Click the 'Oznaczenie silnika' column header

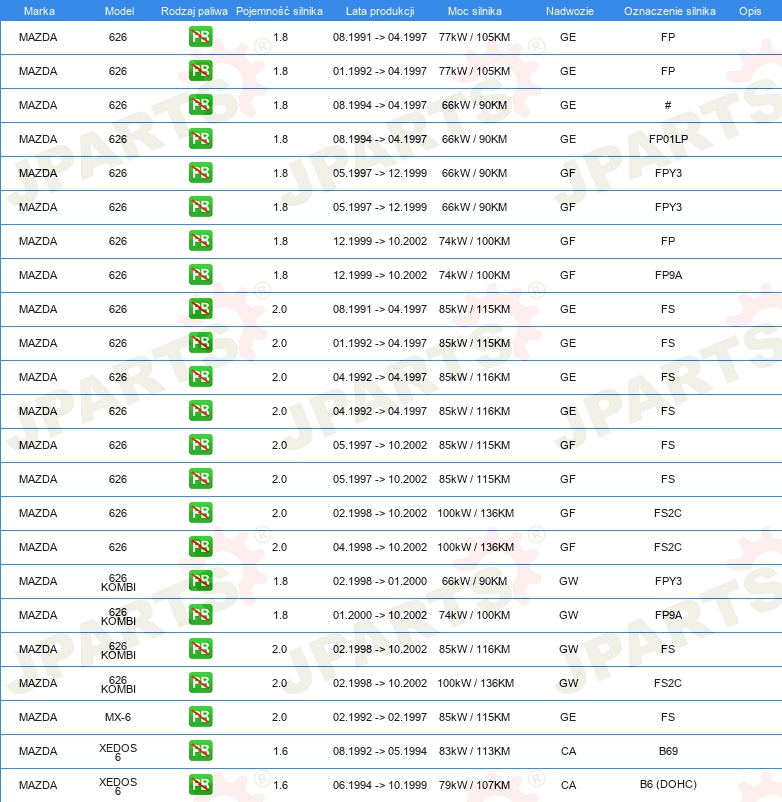pos(669,11)
